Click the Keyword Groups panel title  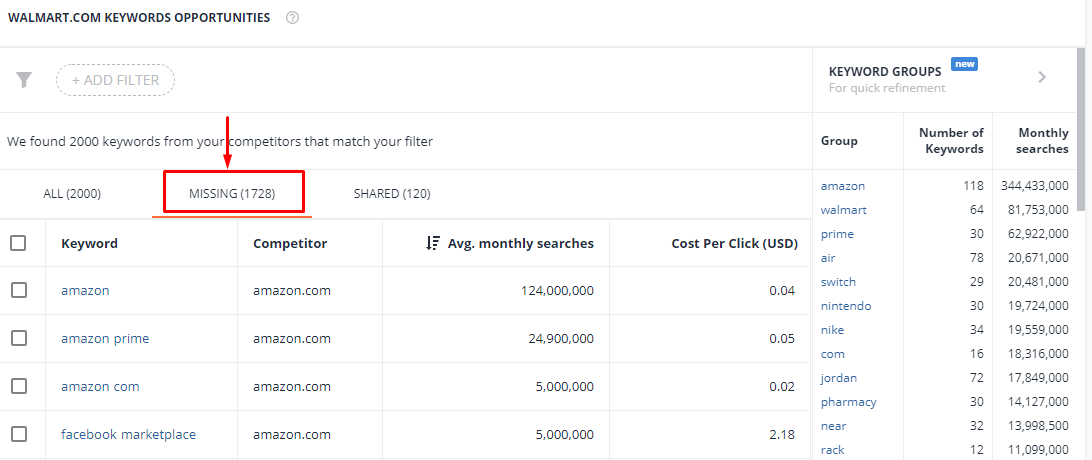[x=885, y=72]
